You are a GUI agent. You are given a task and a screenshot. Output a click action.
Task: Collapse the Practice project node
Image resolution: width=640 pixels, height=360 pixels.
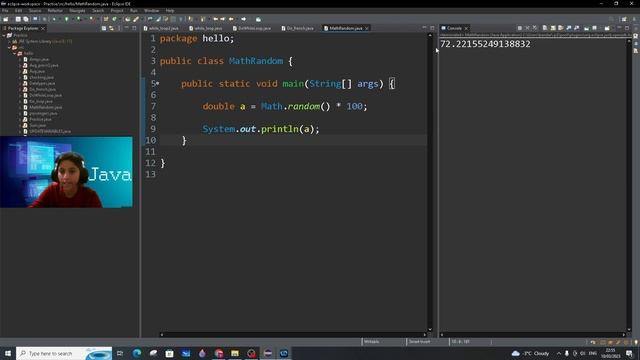[4, 36]
